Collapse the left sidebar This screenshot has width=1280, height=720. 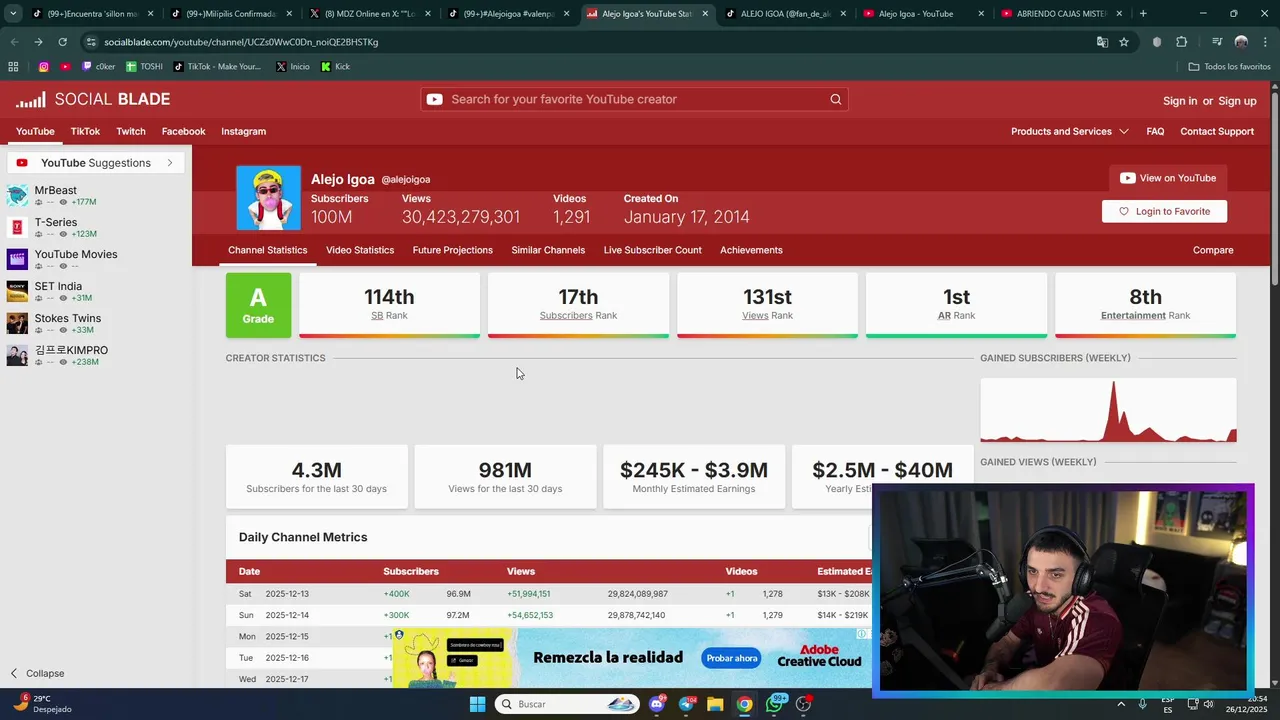coord(37,673)
